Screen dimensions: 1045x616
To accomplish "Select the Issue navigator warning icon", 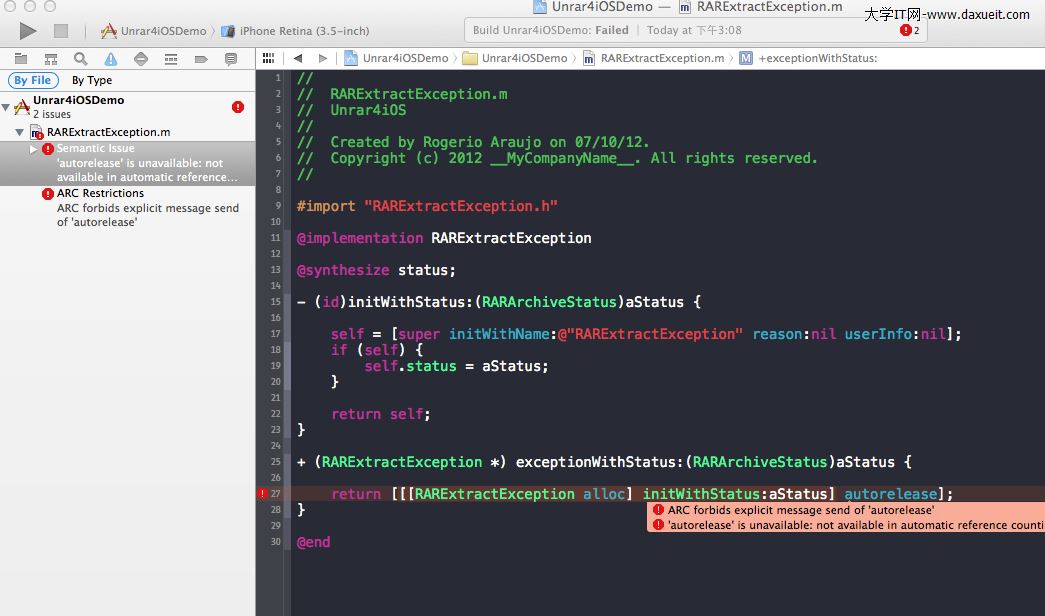I will pyautogui.click(x=110, y=59).
